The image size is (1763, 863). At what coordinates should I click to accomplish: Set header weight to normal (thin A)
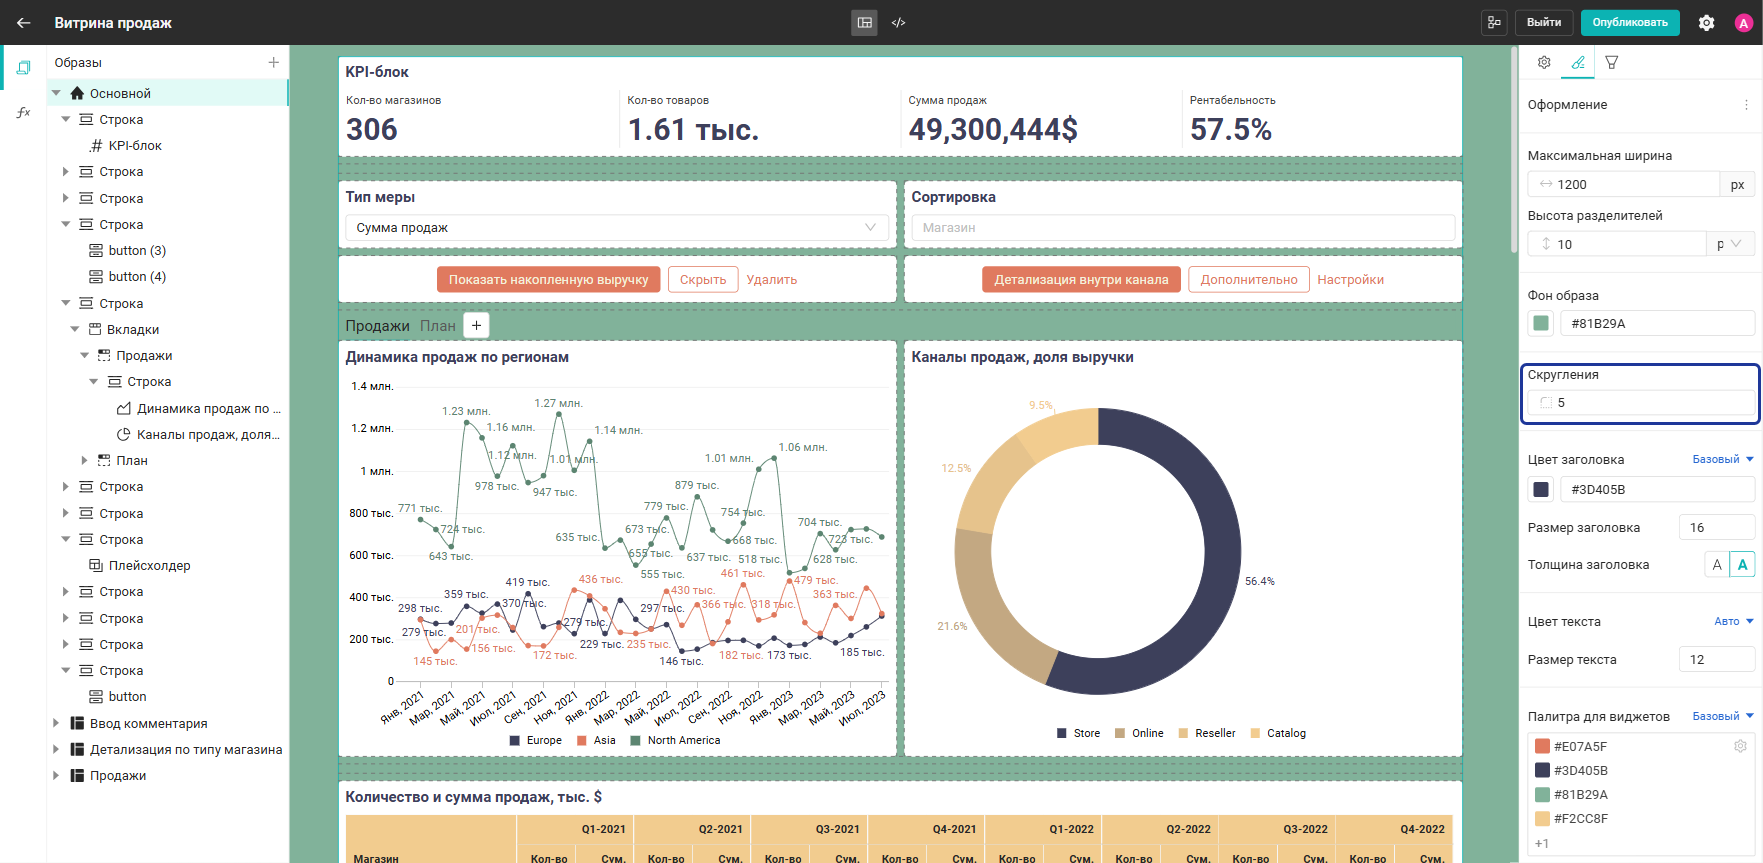pyautogui.click(x=1717, y=565)
